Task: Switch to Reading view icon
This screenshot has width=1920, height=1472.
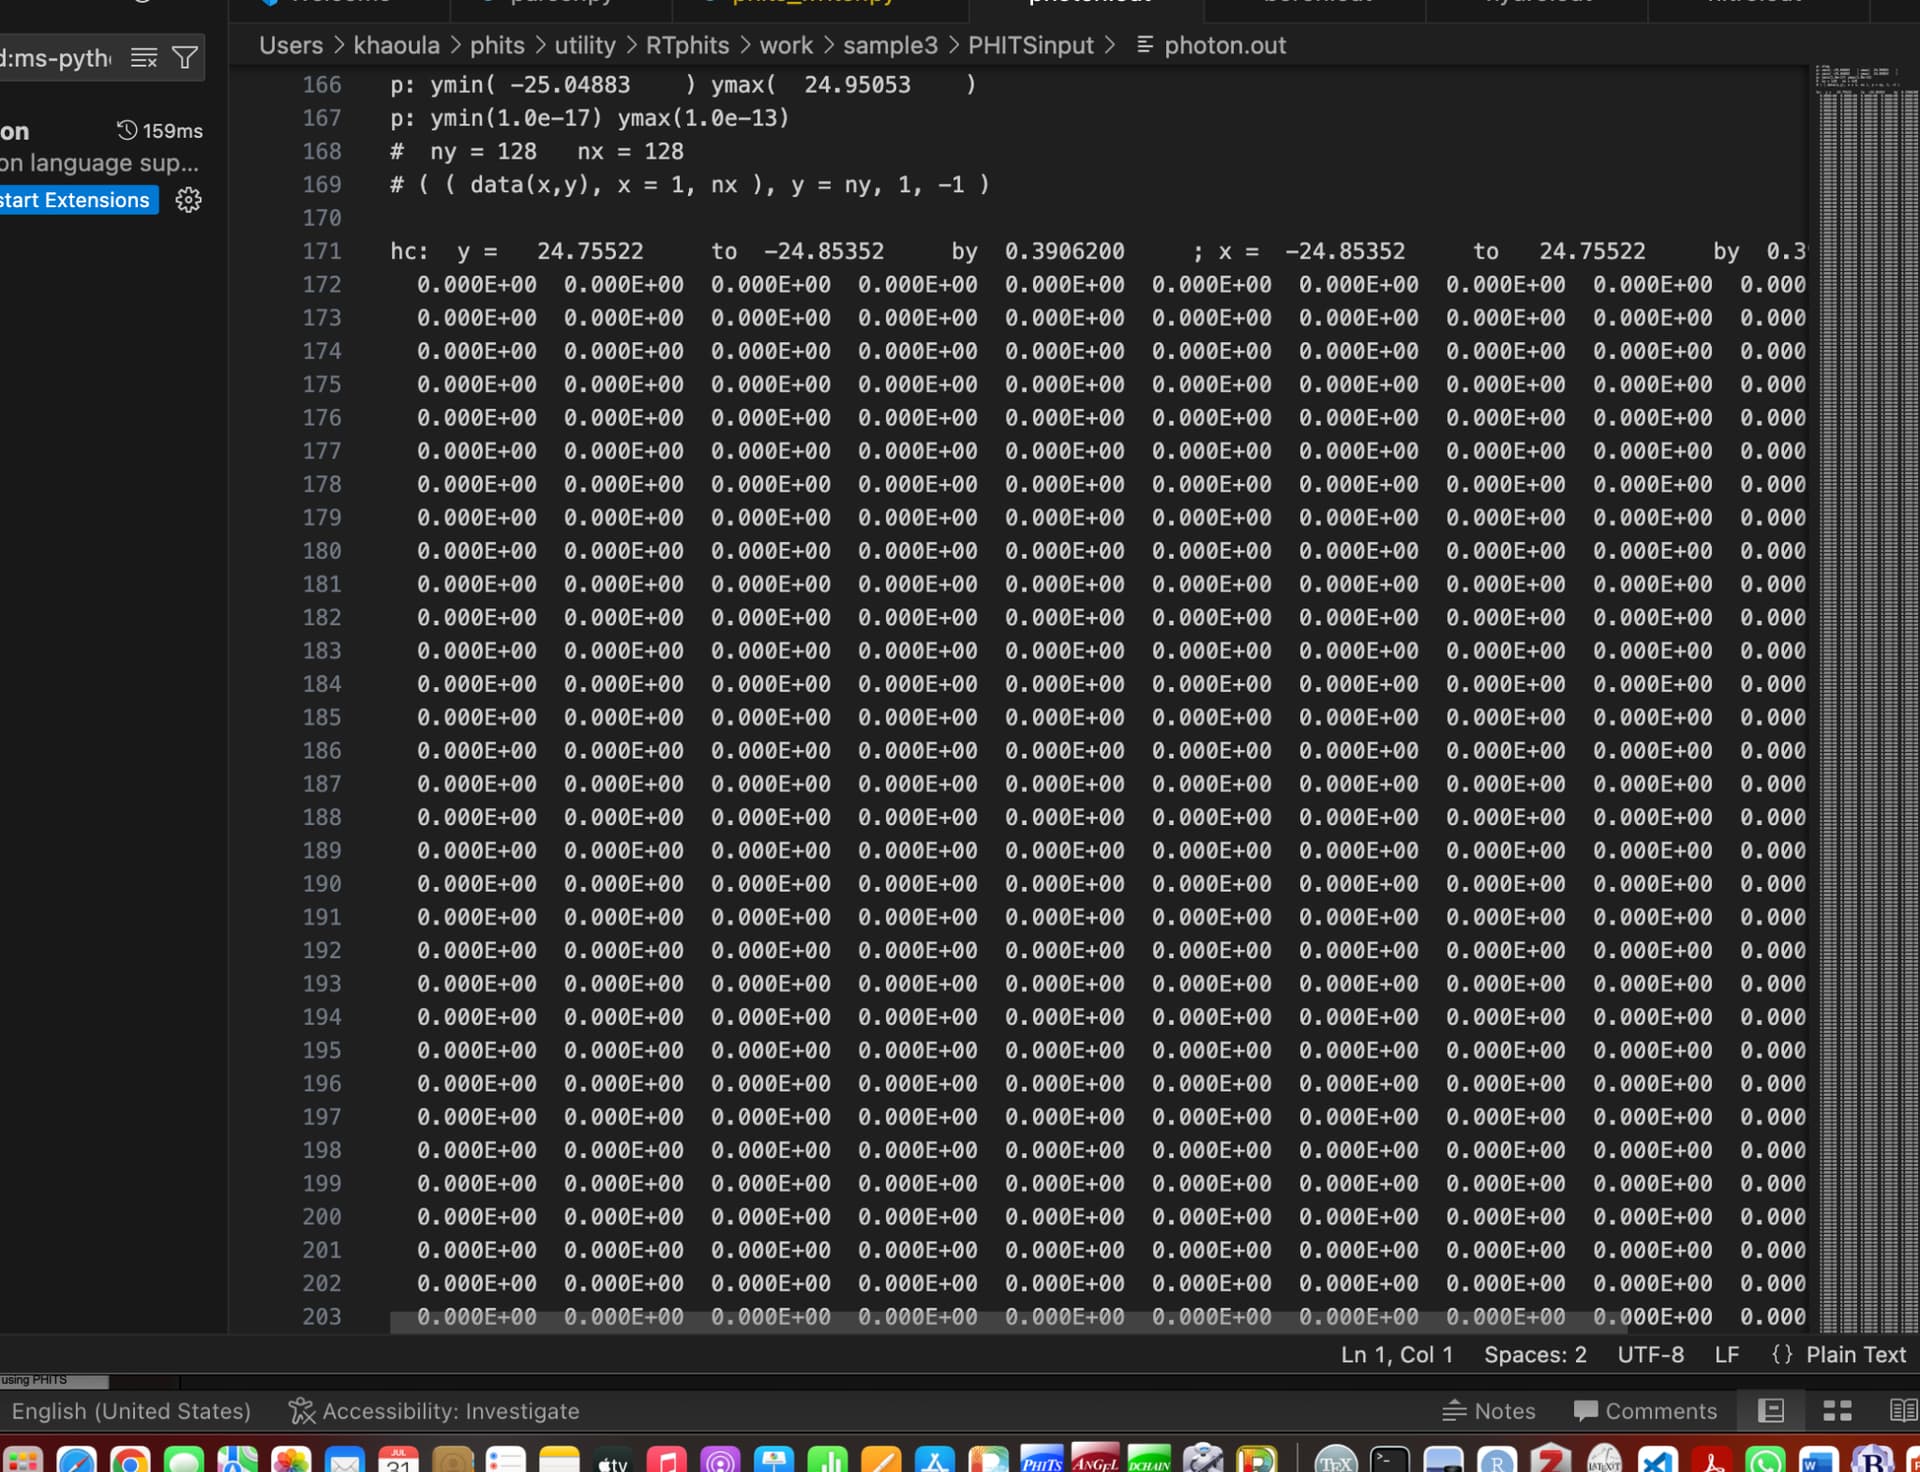Action: tap(1903, 1411)
